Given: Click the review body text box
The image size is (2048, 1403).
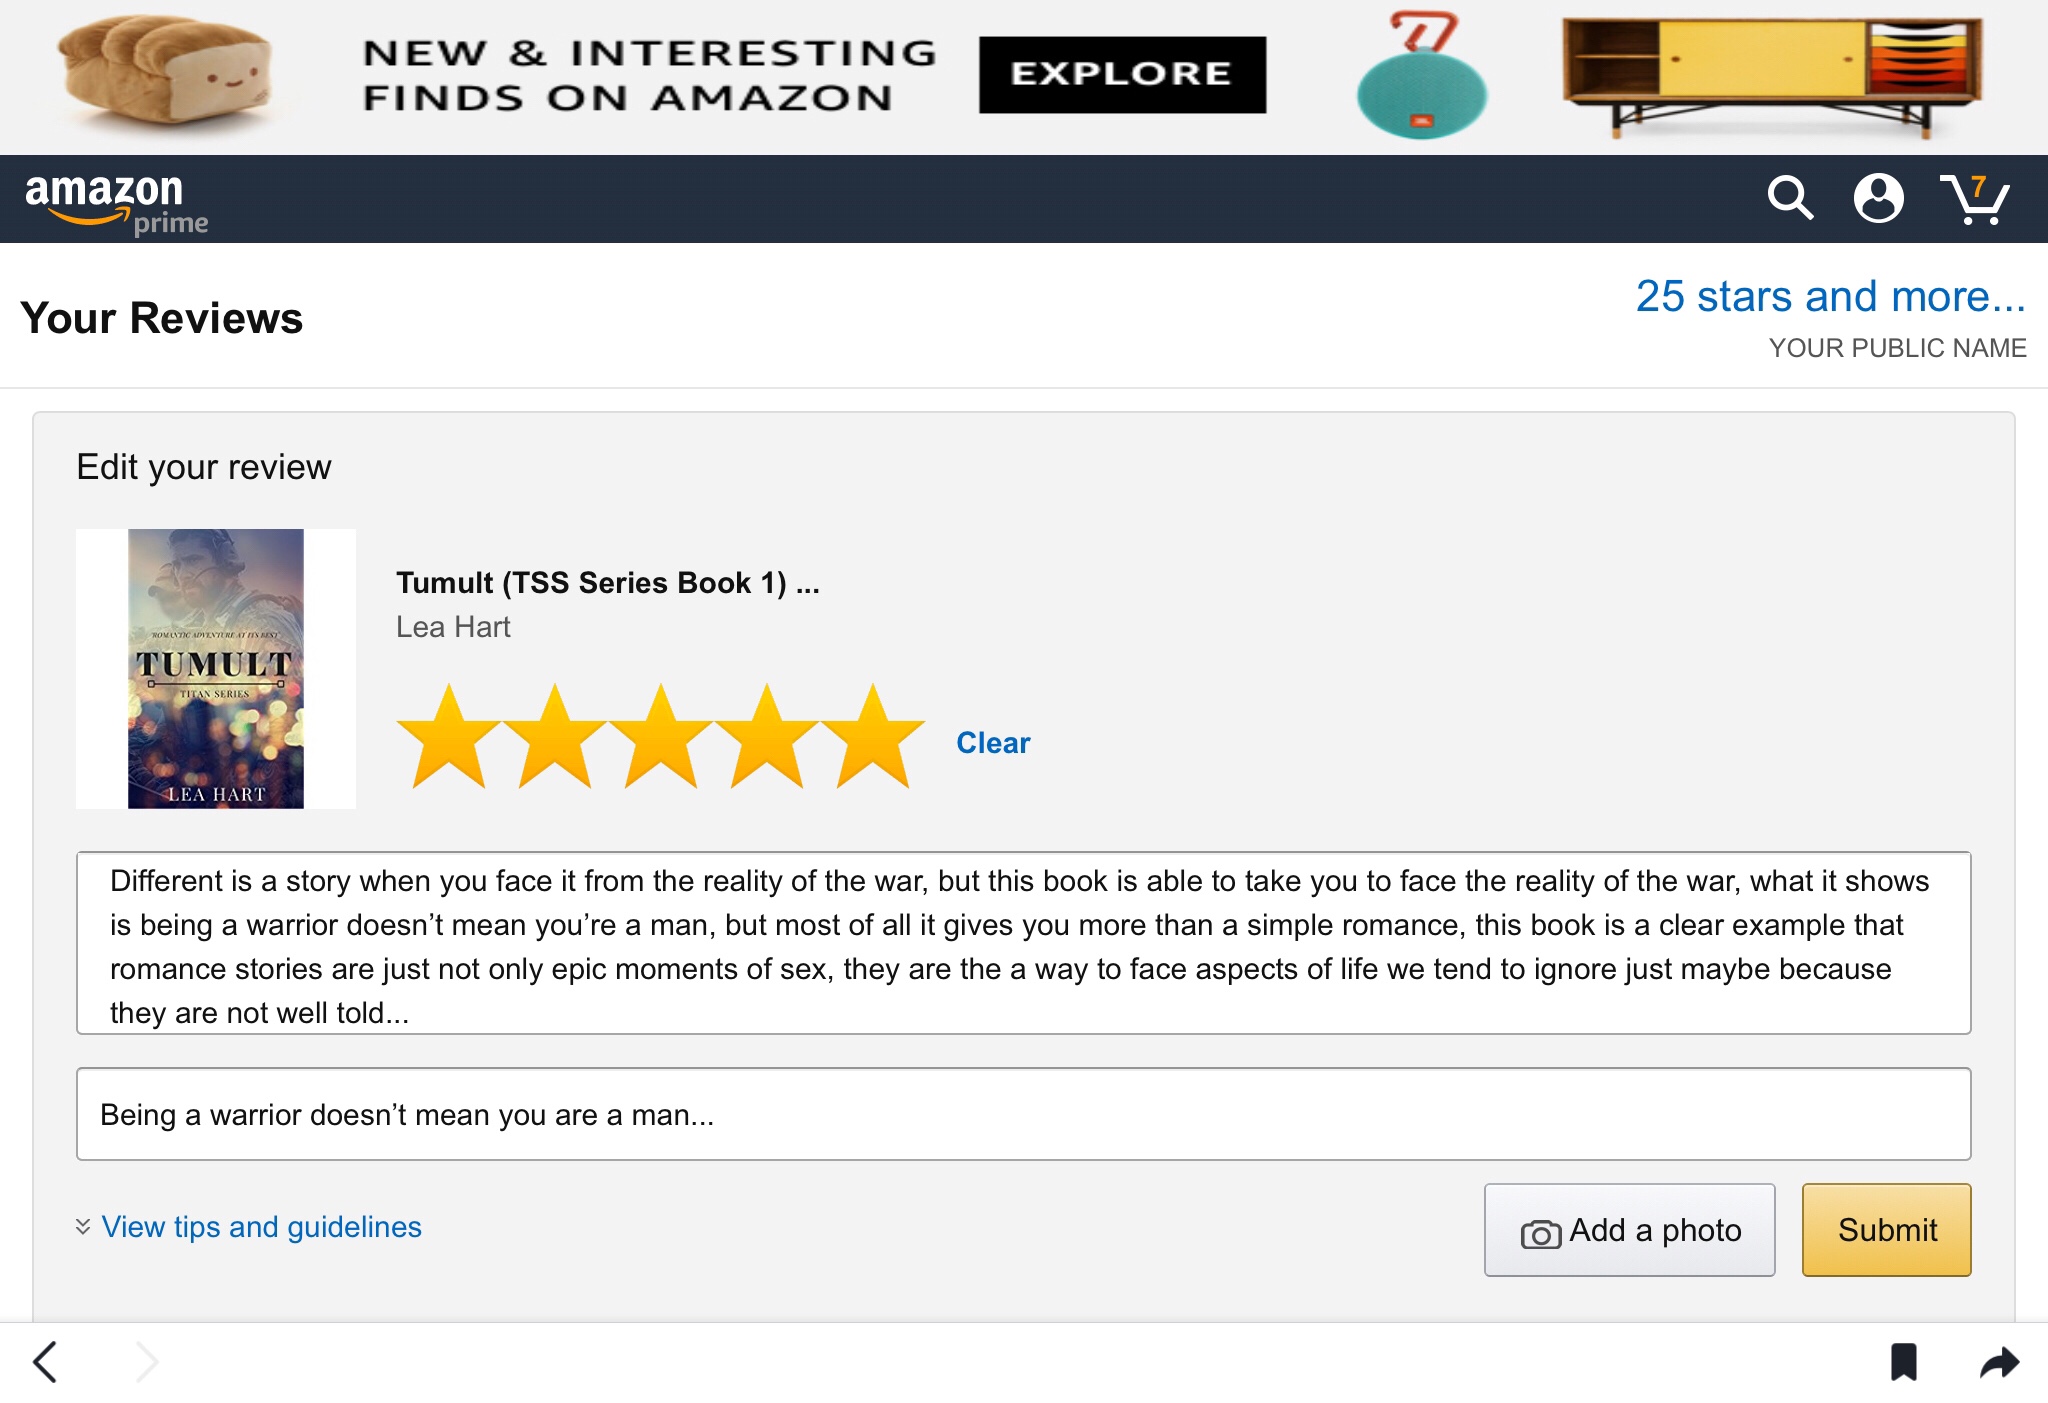Looking at the screenshot, I should click(1023, 943).
